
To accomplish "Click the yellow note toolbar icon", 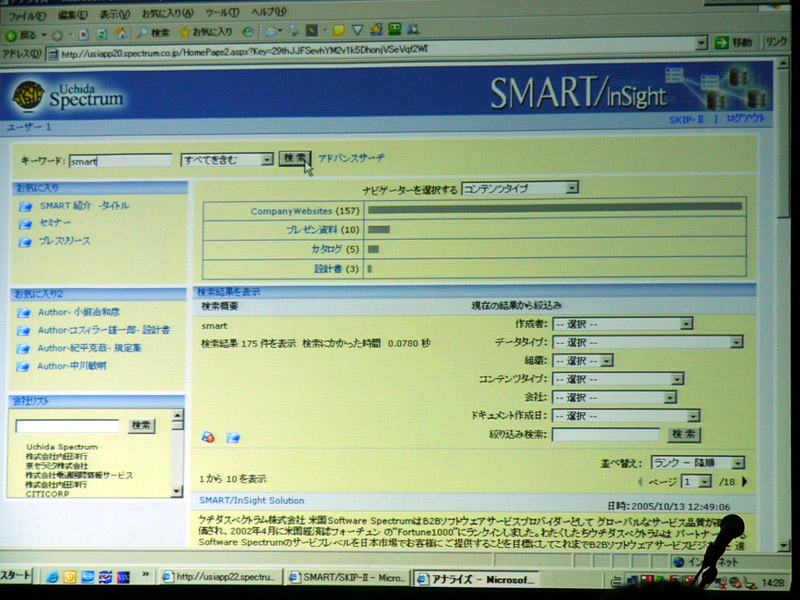I will point(338,31).
